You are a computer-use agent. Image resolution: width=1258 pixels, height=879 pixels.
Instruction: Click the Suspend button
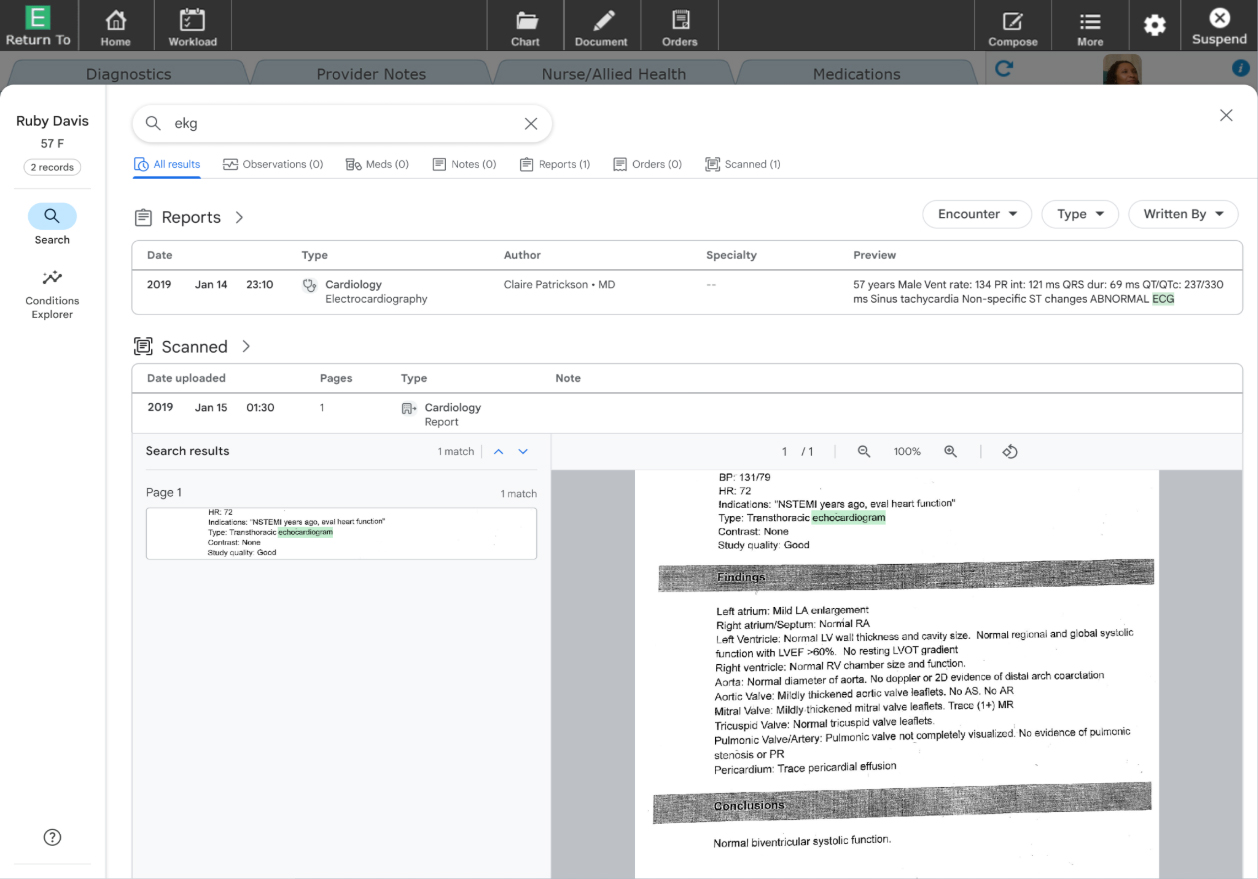click(1219, 26)
